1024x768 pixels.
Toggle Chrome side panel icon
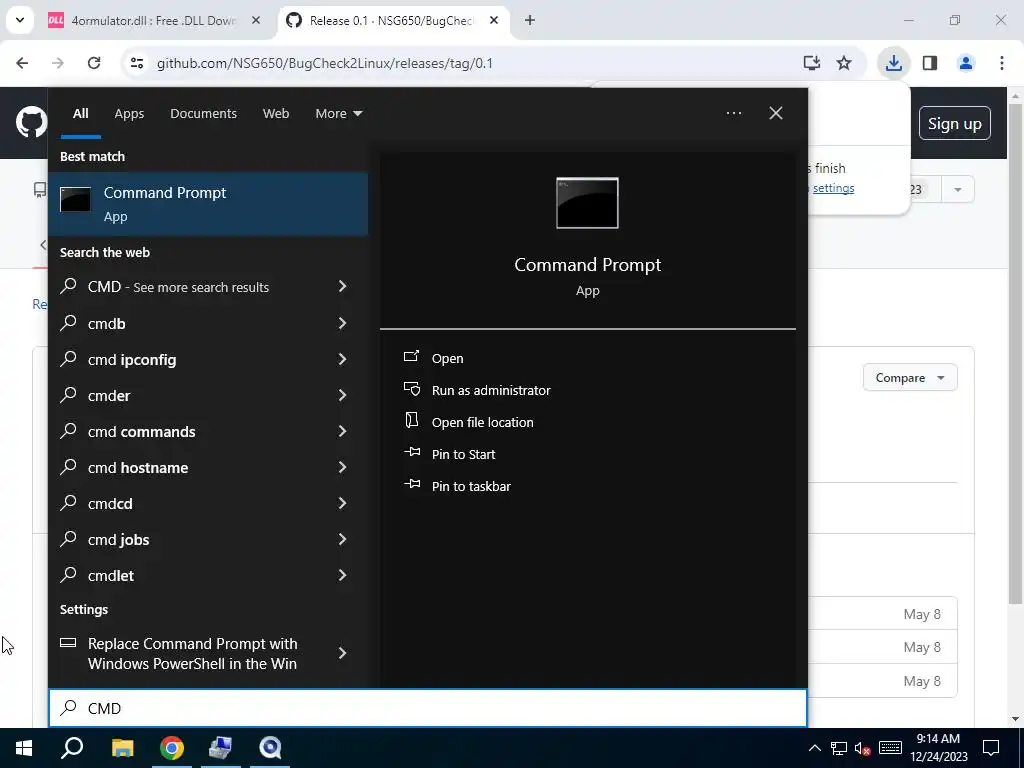(x=930, y=63)
